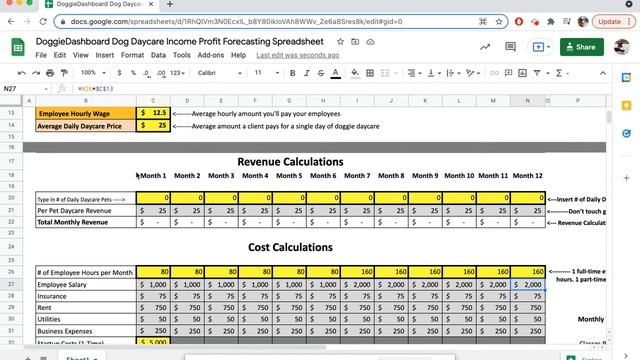The width and height of the screenshot is (640, 360).
Task: Open vertical align dropdown
Action: click(433, 73)
